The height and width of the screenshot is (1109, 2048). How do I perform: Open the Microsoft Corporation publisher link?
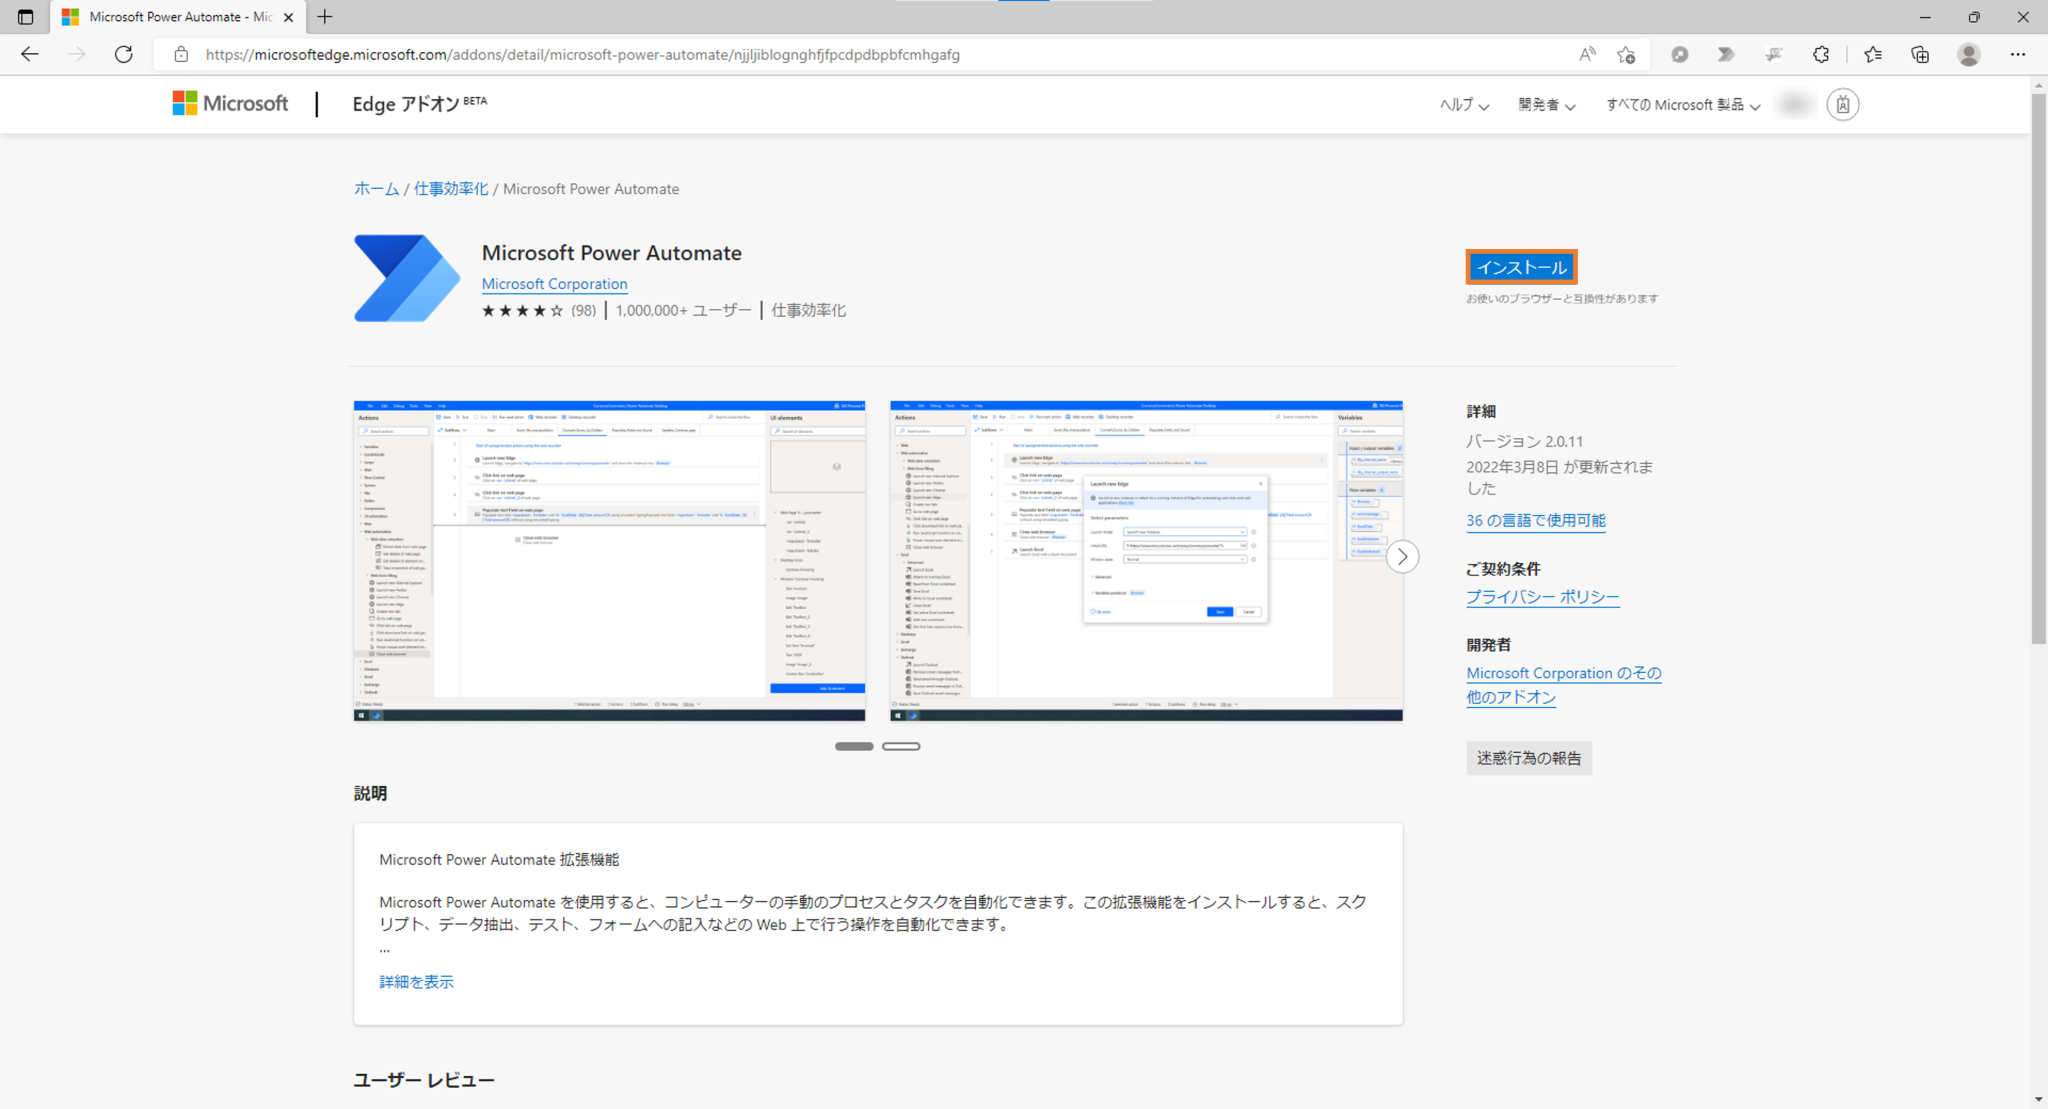(x=554, y=284)
